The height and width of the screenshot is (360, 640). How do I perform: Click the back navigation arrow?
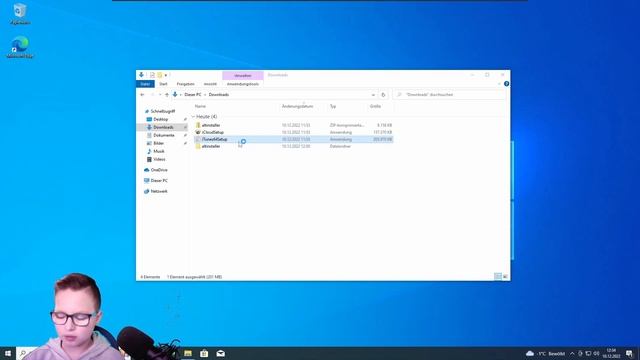(142, 95)
